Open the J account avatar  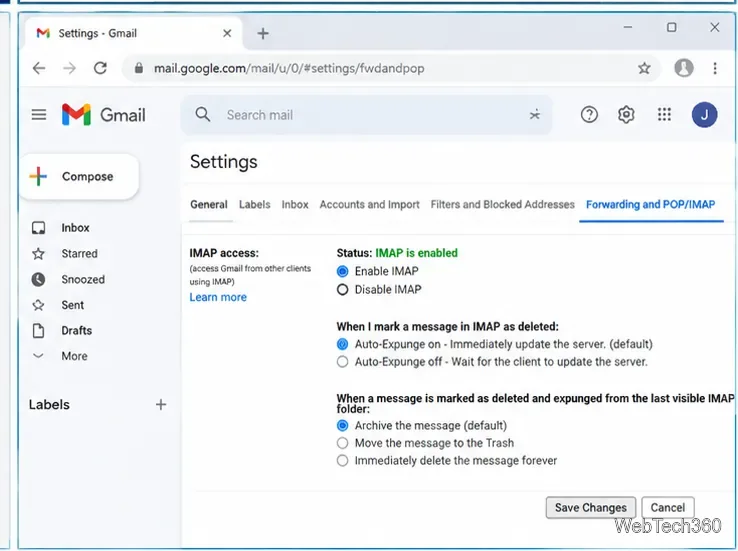704,115
